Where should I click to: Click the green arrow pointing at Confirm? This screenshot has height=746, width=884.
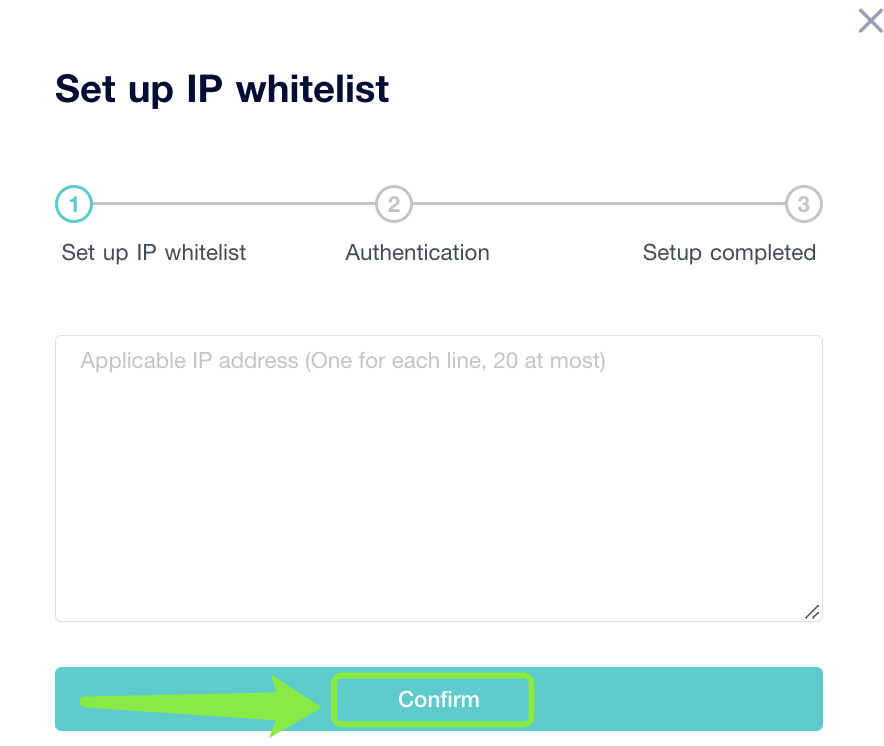[200, 701]
